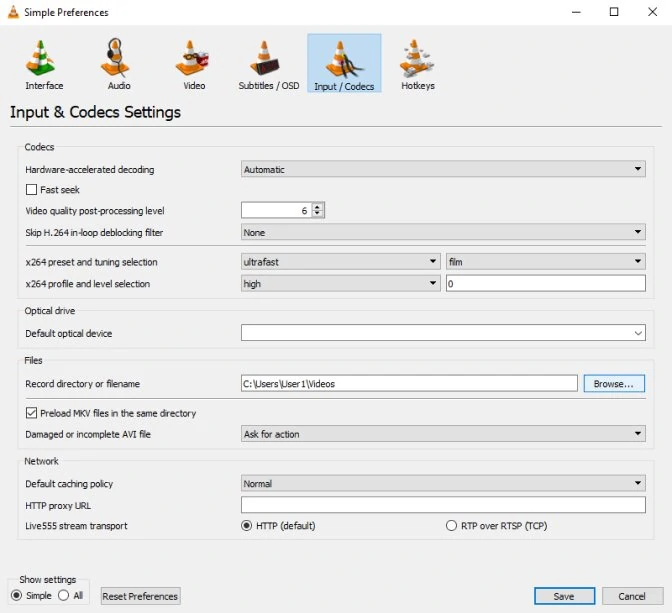Maximize the Simple Preferences window

614,12
